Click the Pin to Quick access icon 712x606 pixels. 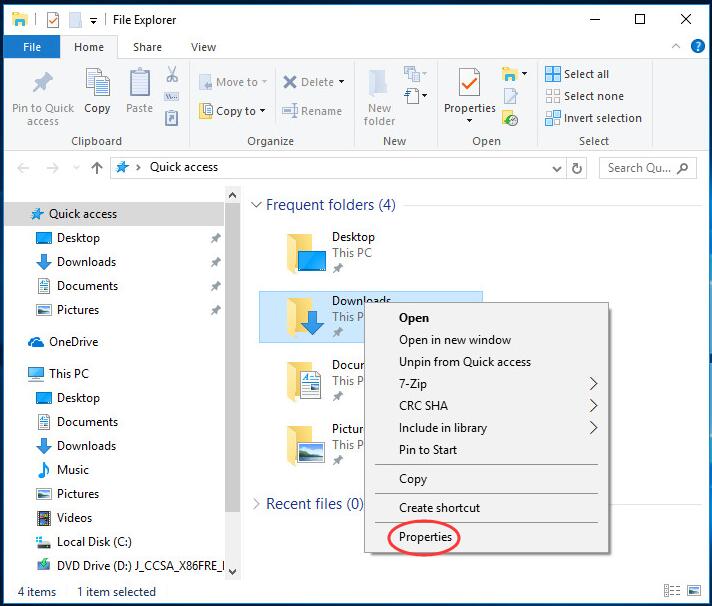point(42,85)
